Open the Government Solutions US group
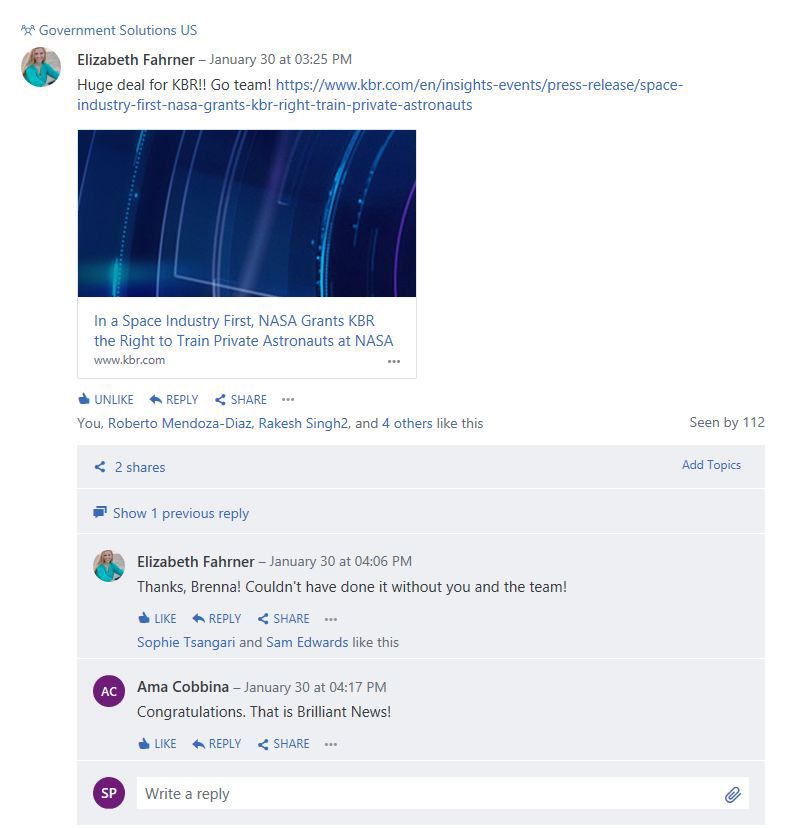Screen dimensions: 785x828 pyautogui.click(x=109, y=30)
